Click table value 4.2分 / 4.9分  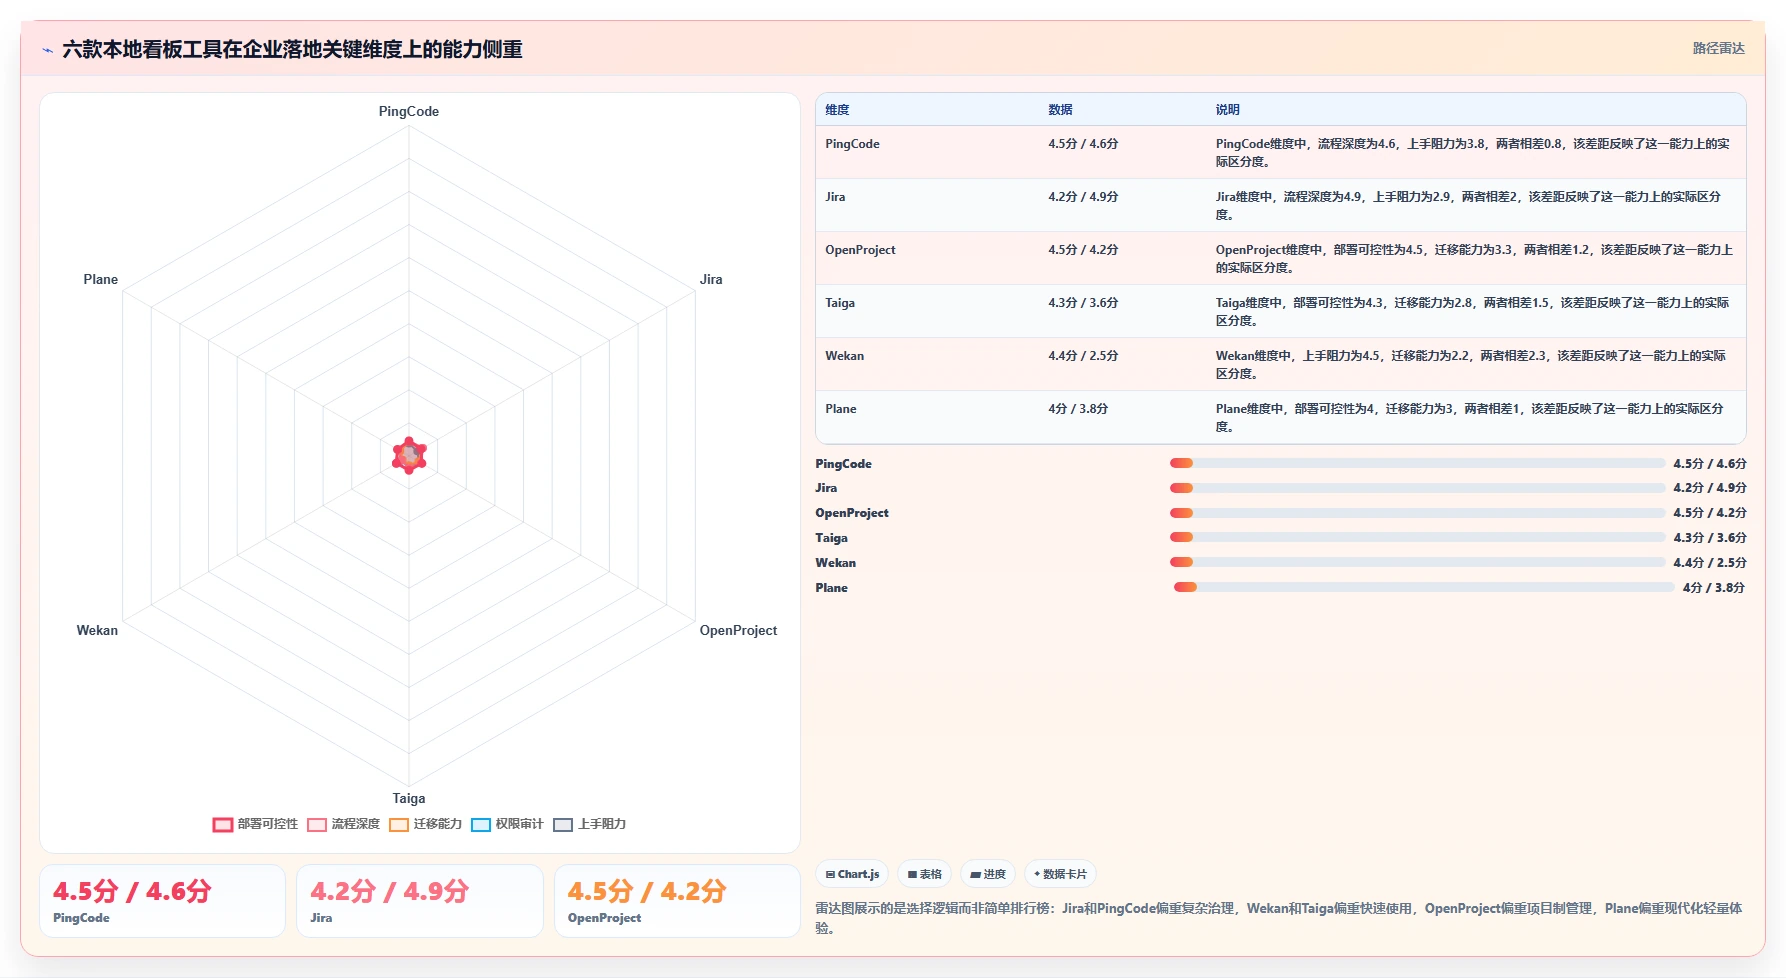(x=1083, y=197)
